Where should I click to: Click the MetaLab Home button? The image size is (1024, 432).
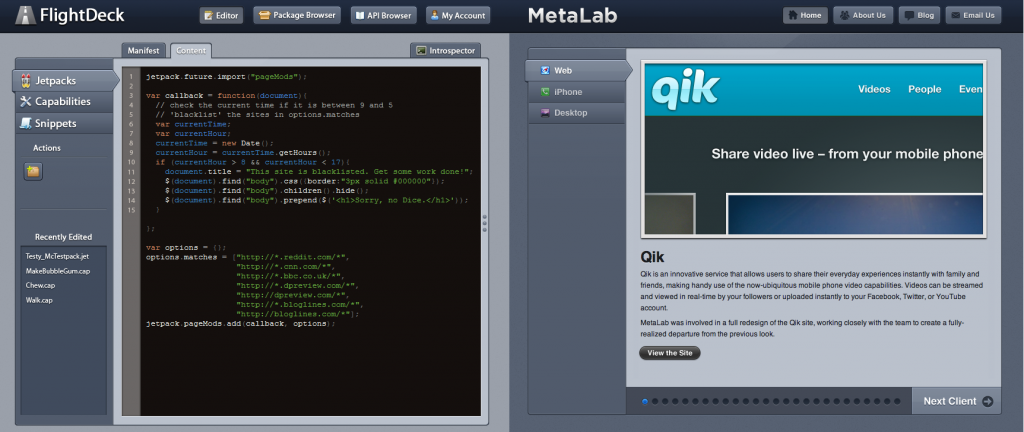pos(804,15)
